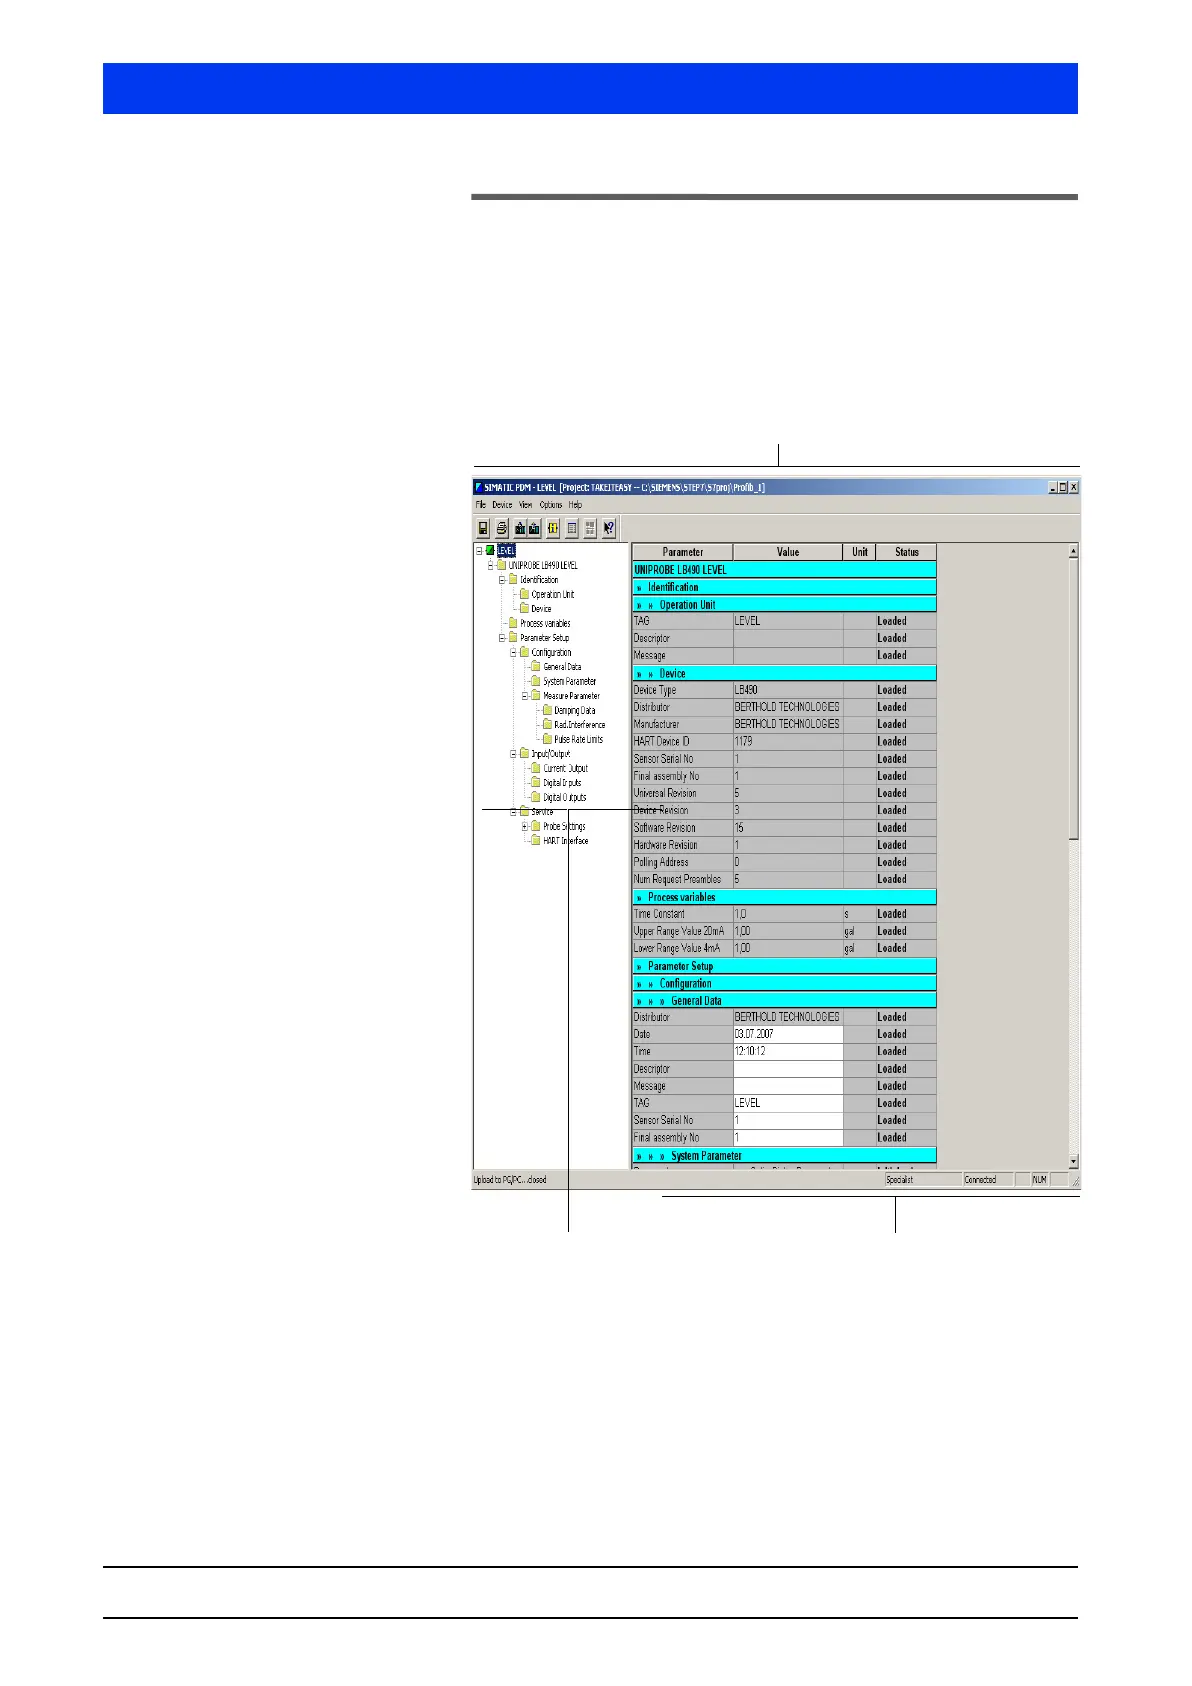Click the General Data Sensor Serial No field
This screenshot has width=1192, height=1686.
[788, 1120]
